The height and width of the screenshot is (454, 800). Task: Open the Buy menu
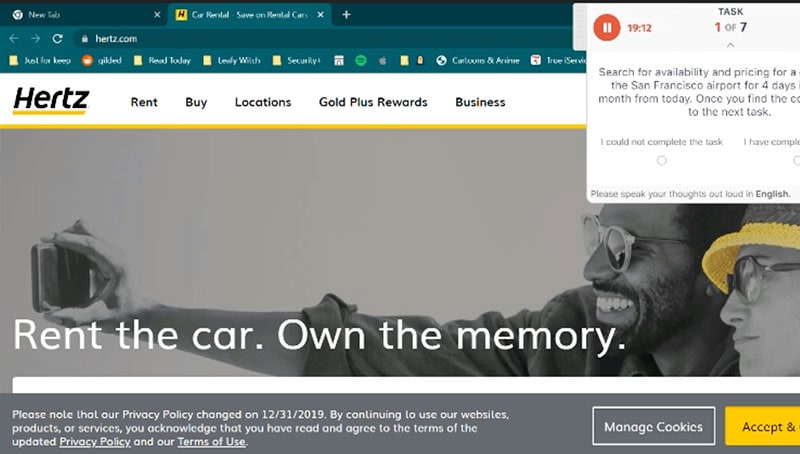196,102
